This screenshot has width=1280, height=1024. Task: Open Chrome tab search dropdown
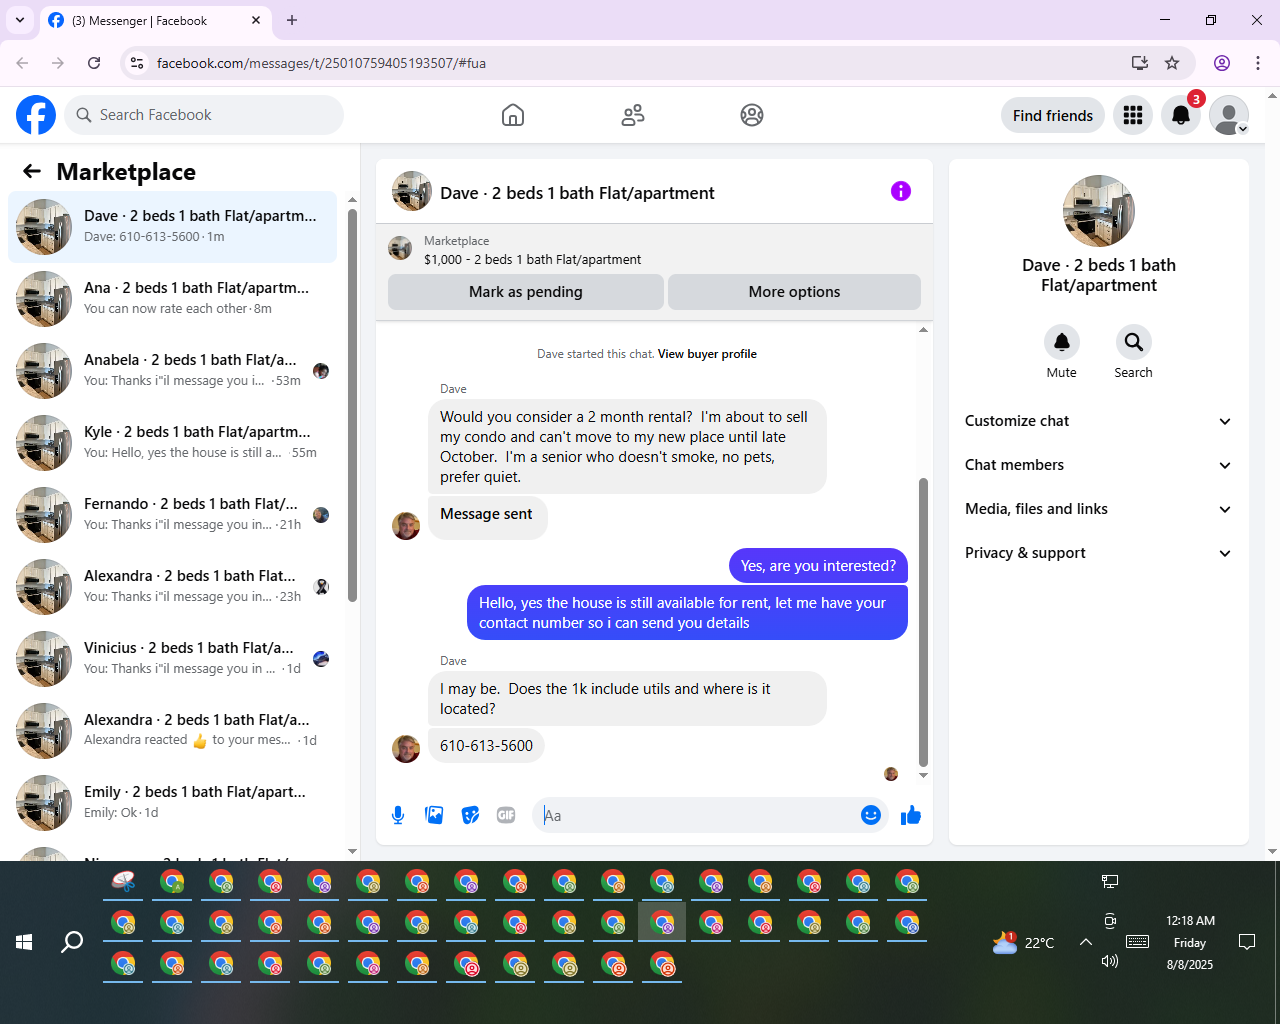pyautogui.click(x=20, y=20)
